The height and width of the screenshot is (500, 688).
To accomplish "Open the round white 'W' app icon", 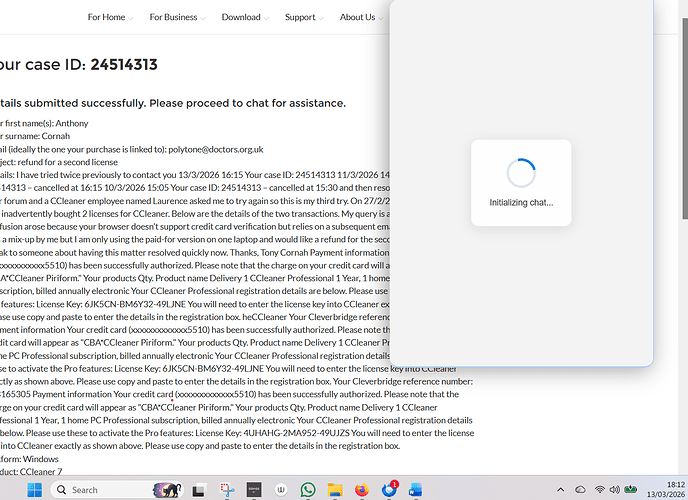I will [281, 489].
